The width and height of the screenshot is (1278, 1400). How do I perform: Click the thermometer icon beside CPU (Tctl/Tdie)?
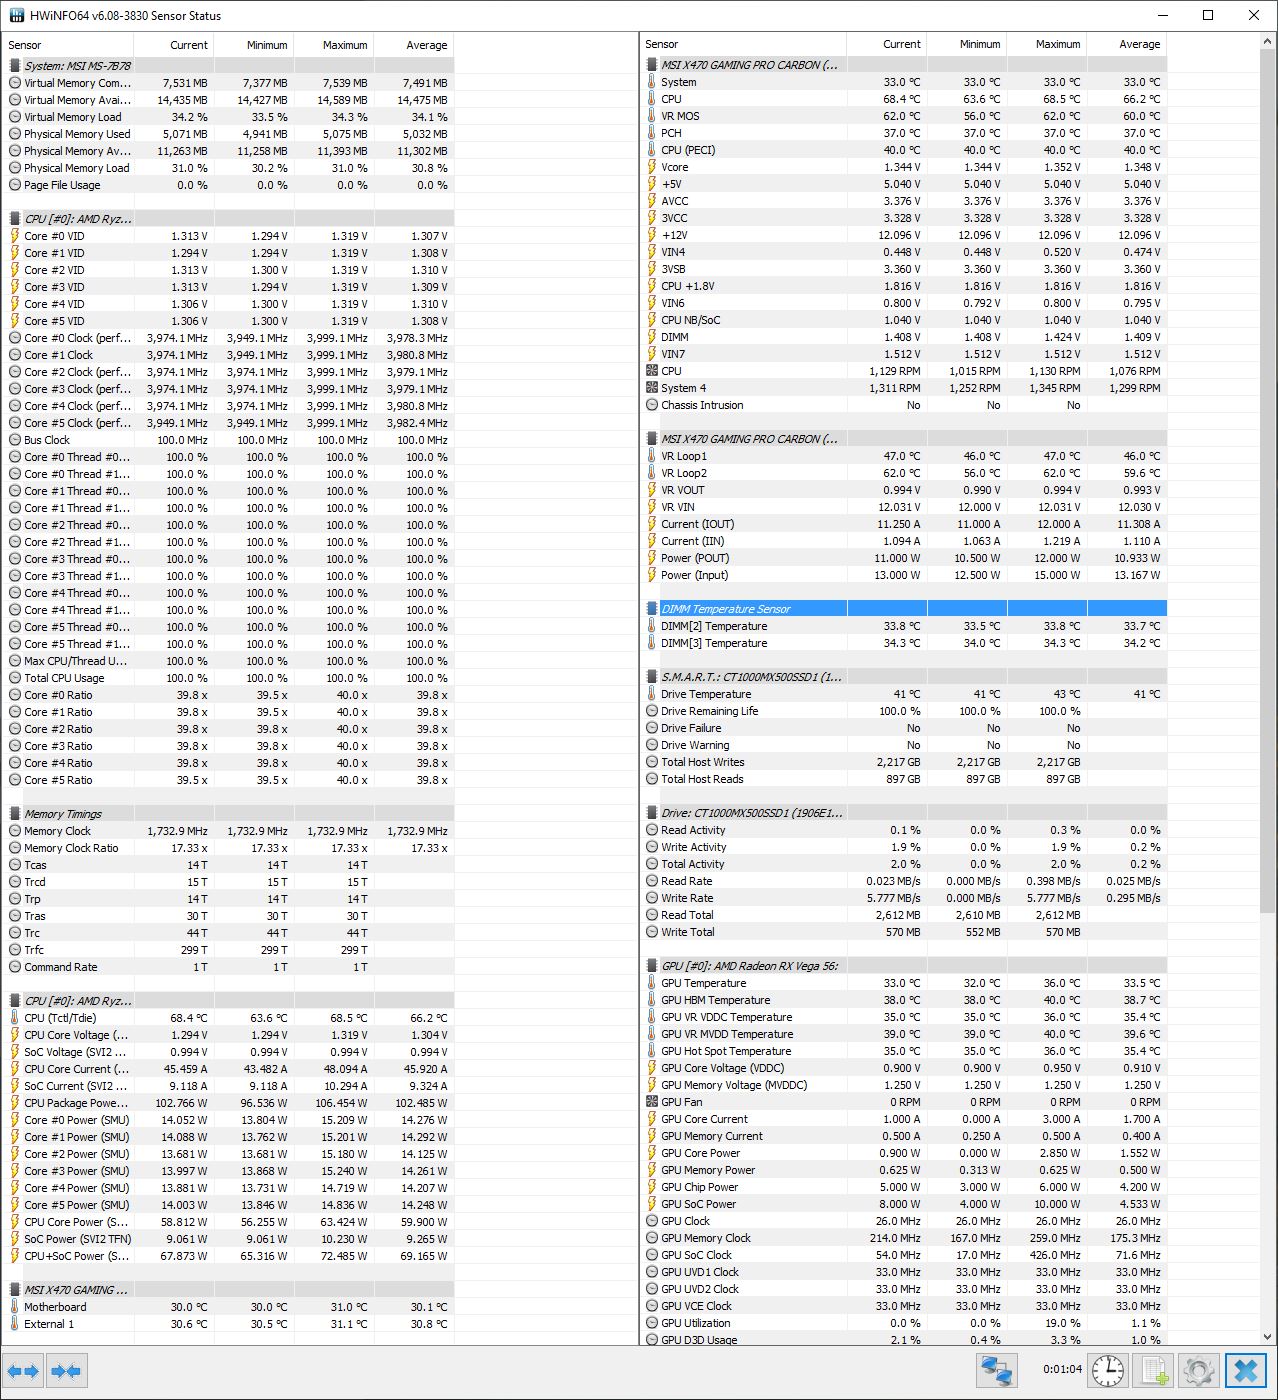15,1018
